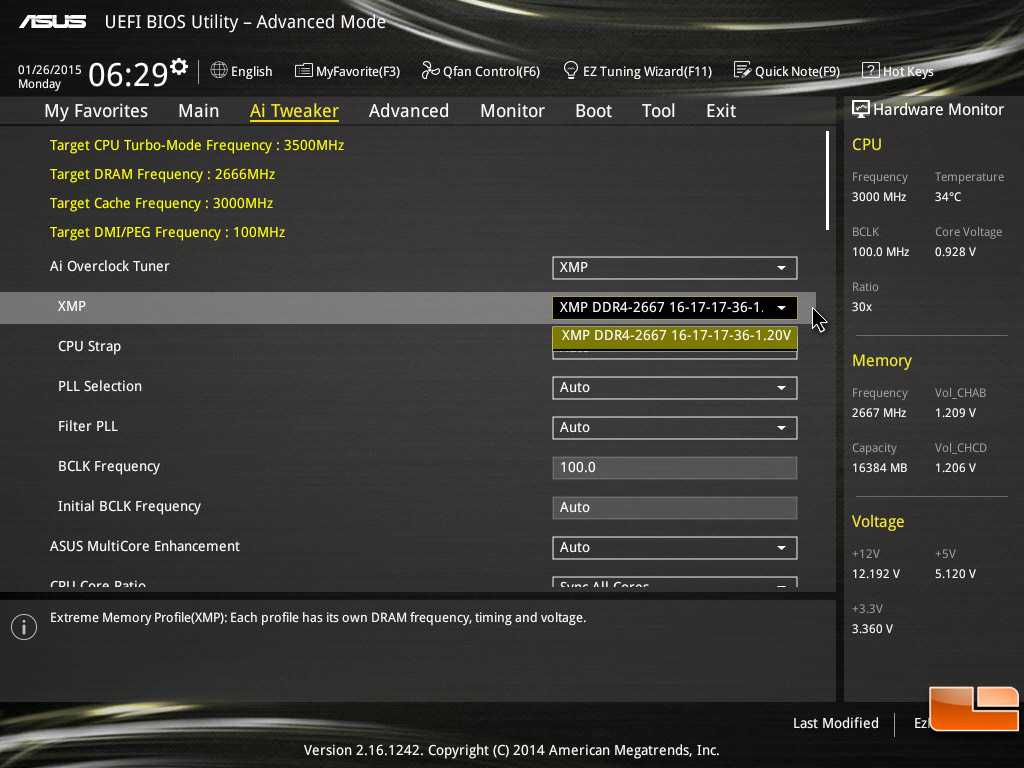Click the MyFavorite list icon

(x=304, y=70)
